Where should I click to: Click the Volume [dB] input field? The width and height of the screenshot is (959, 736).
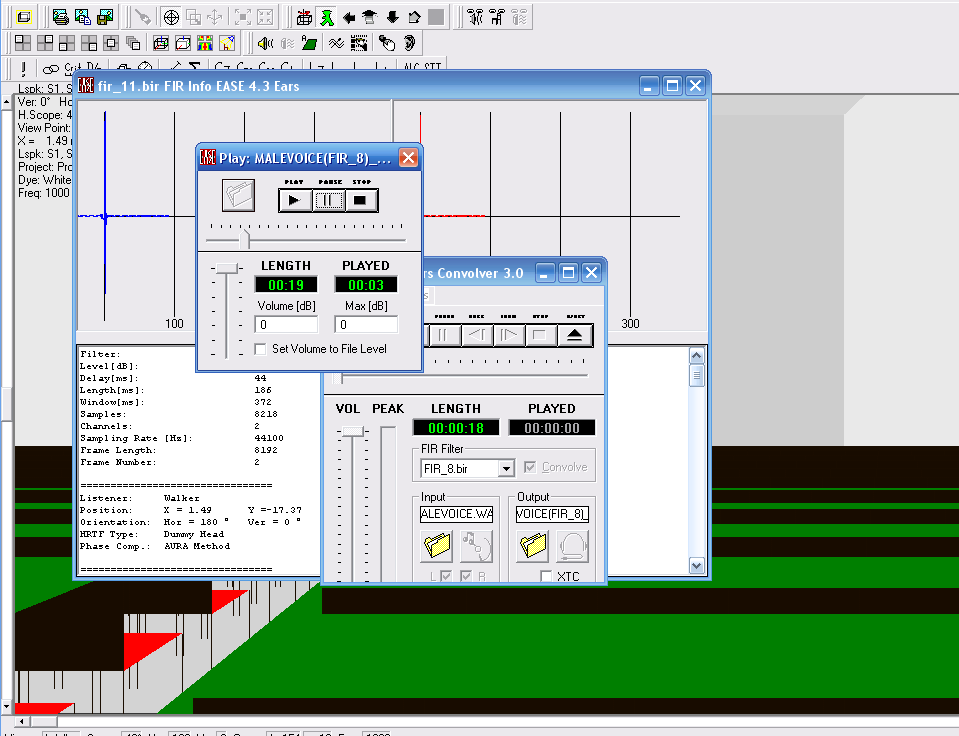pos(286,324)
